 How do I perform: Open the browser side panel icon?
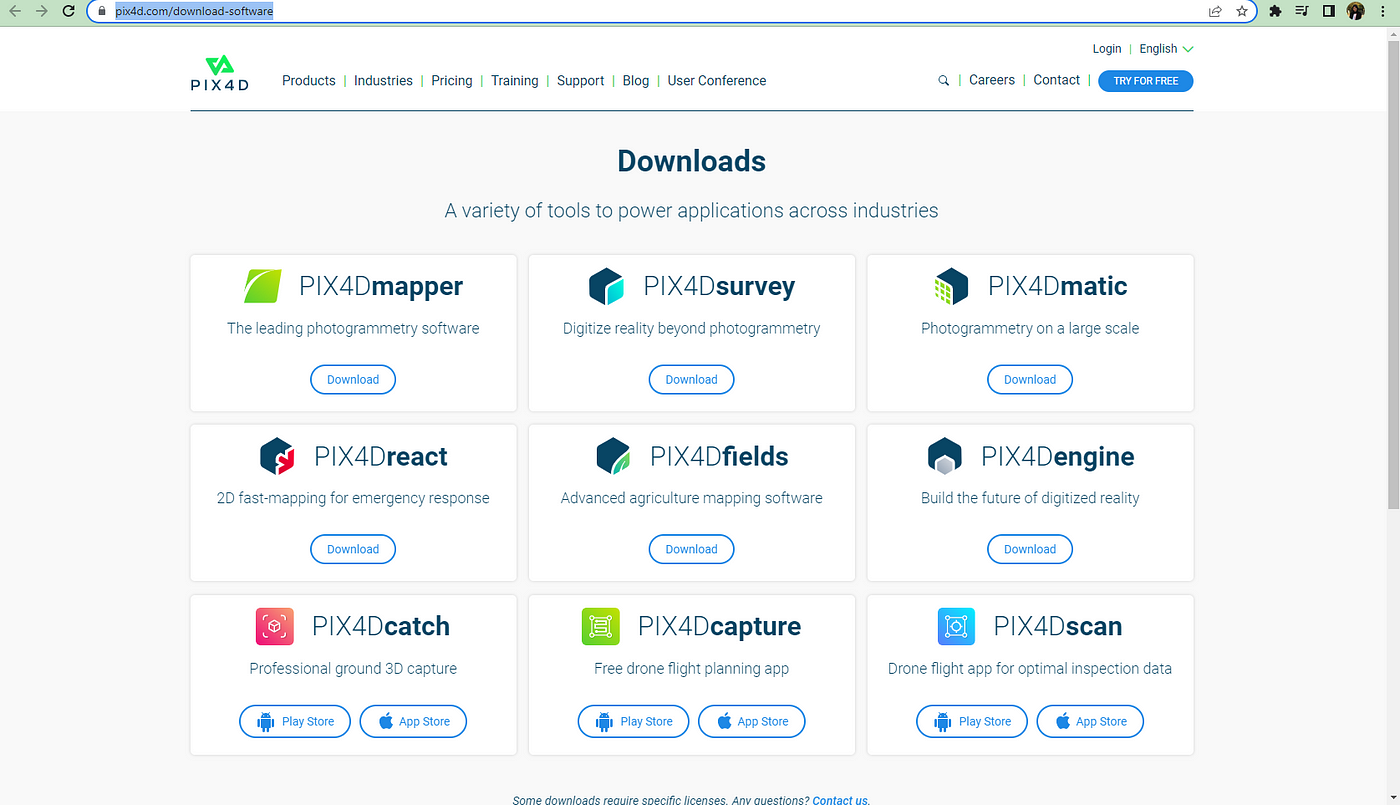point(1329,11)
